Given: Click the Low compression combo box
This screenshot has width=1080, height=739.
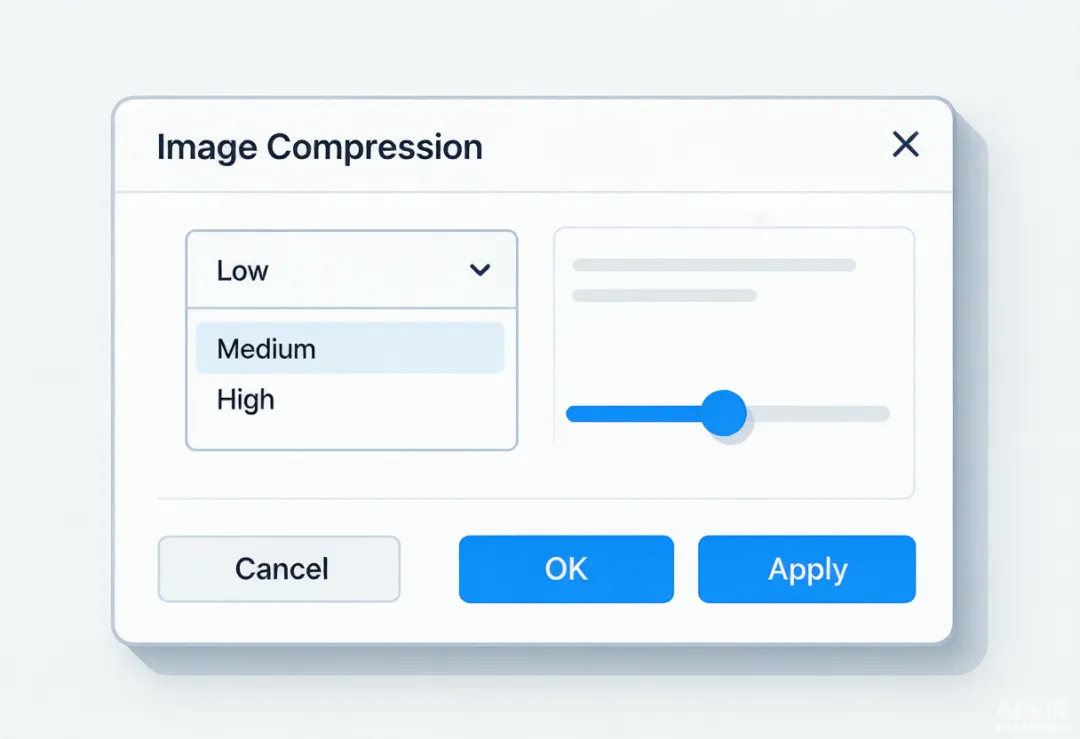Looking at the screenshot, I should pyautogui.click(x=351, y=270).
